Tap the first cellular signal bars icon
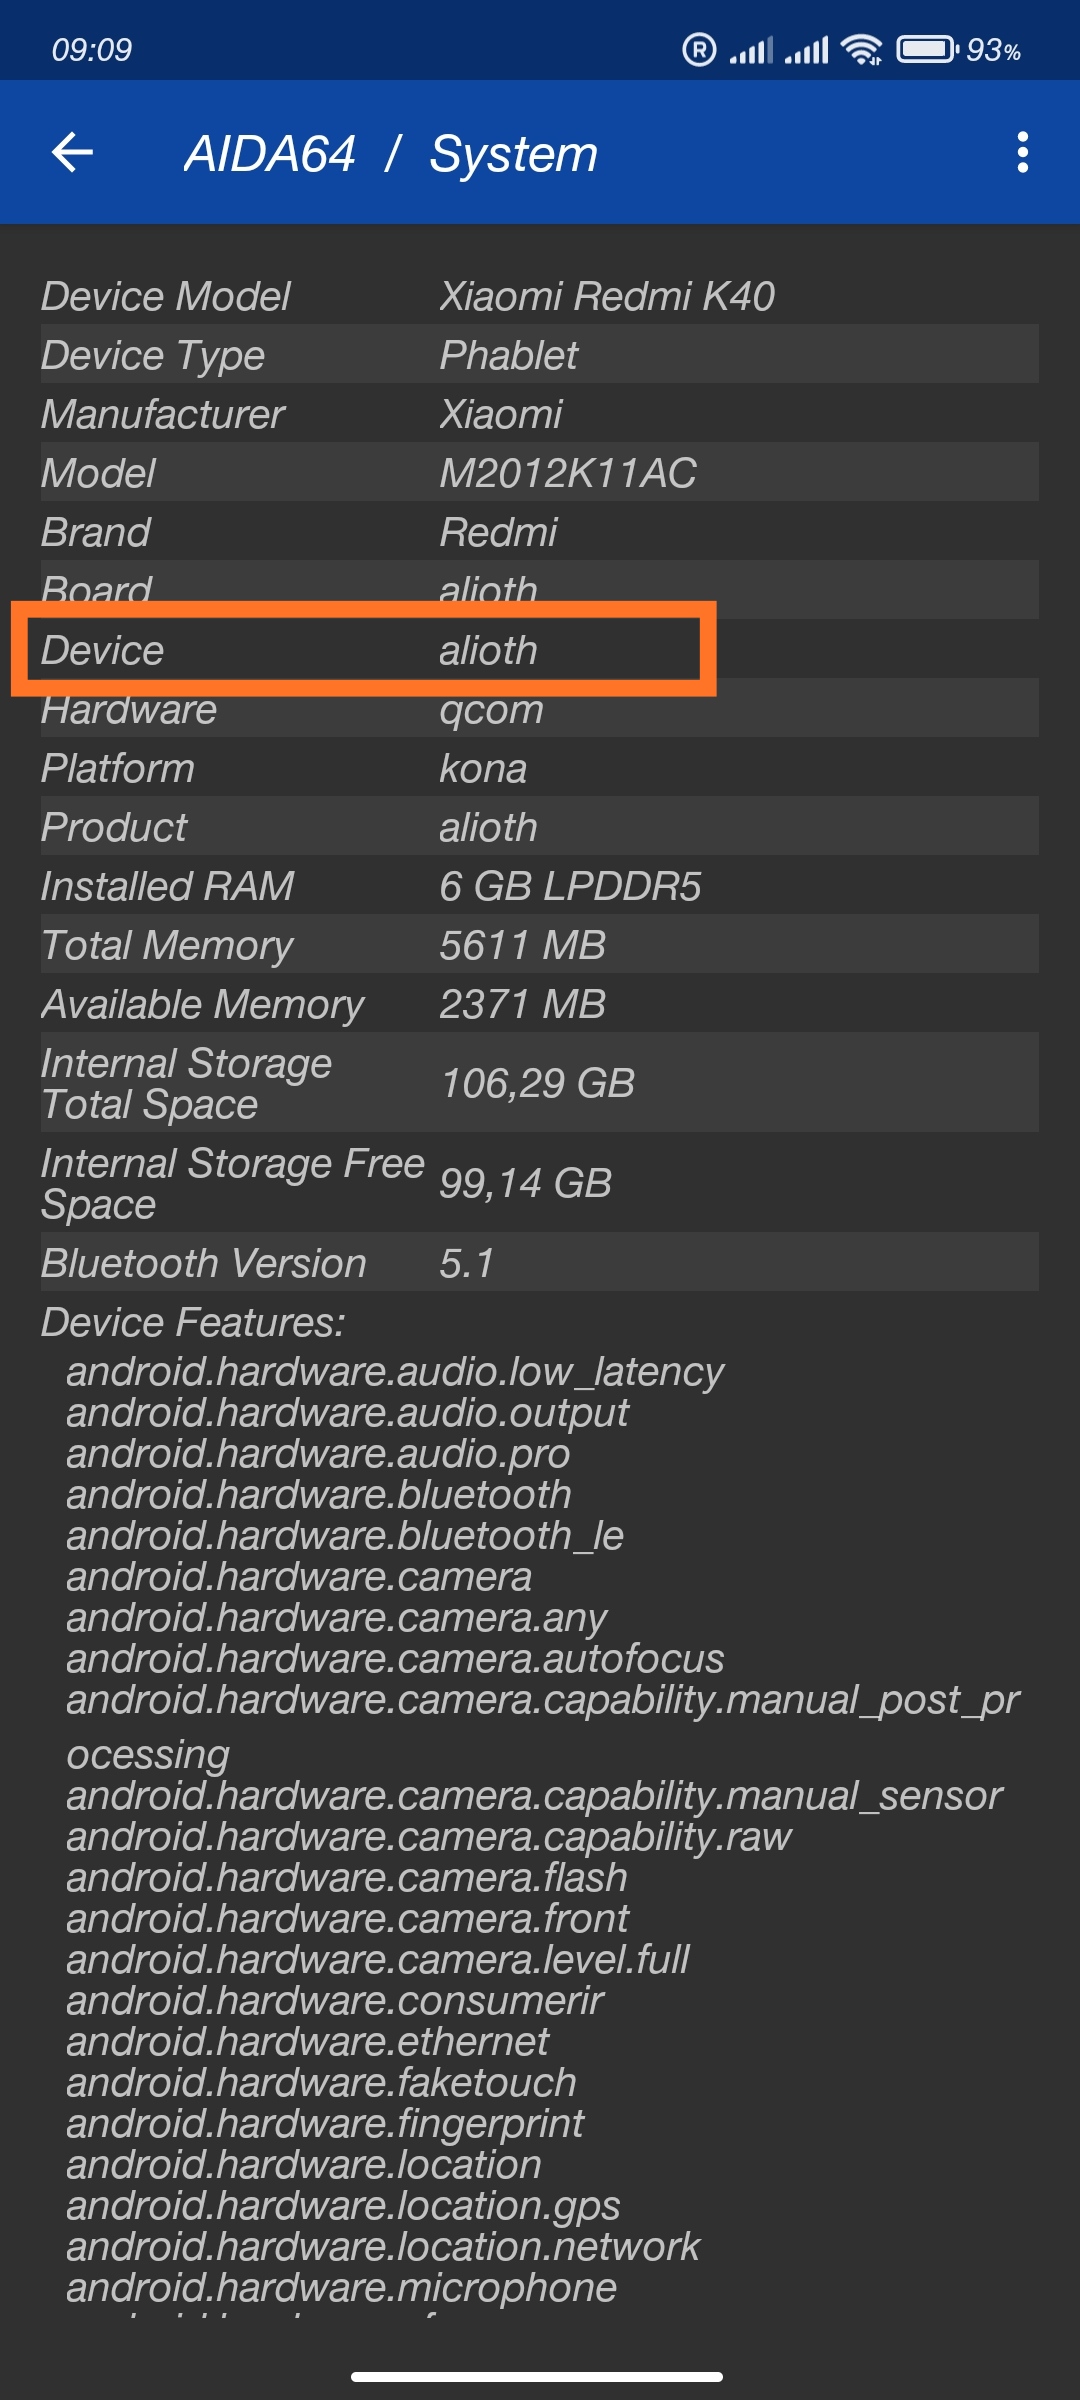The width and height of the screenshot is (1080, 2400). [751, 49]
